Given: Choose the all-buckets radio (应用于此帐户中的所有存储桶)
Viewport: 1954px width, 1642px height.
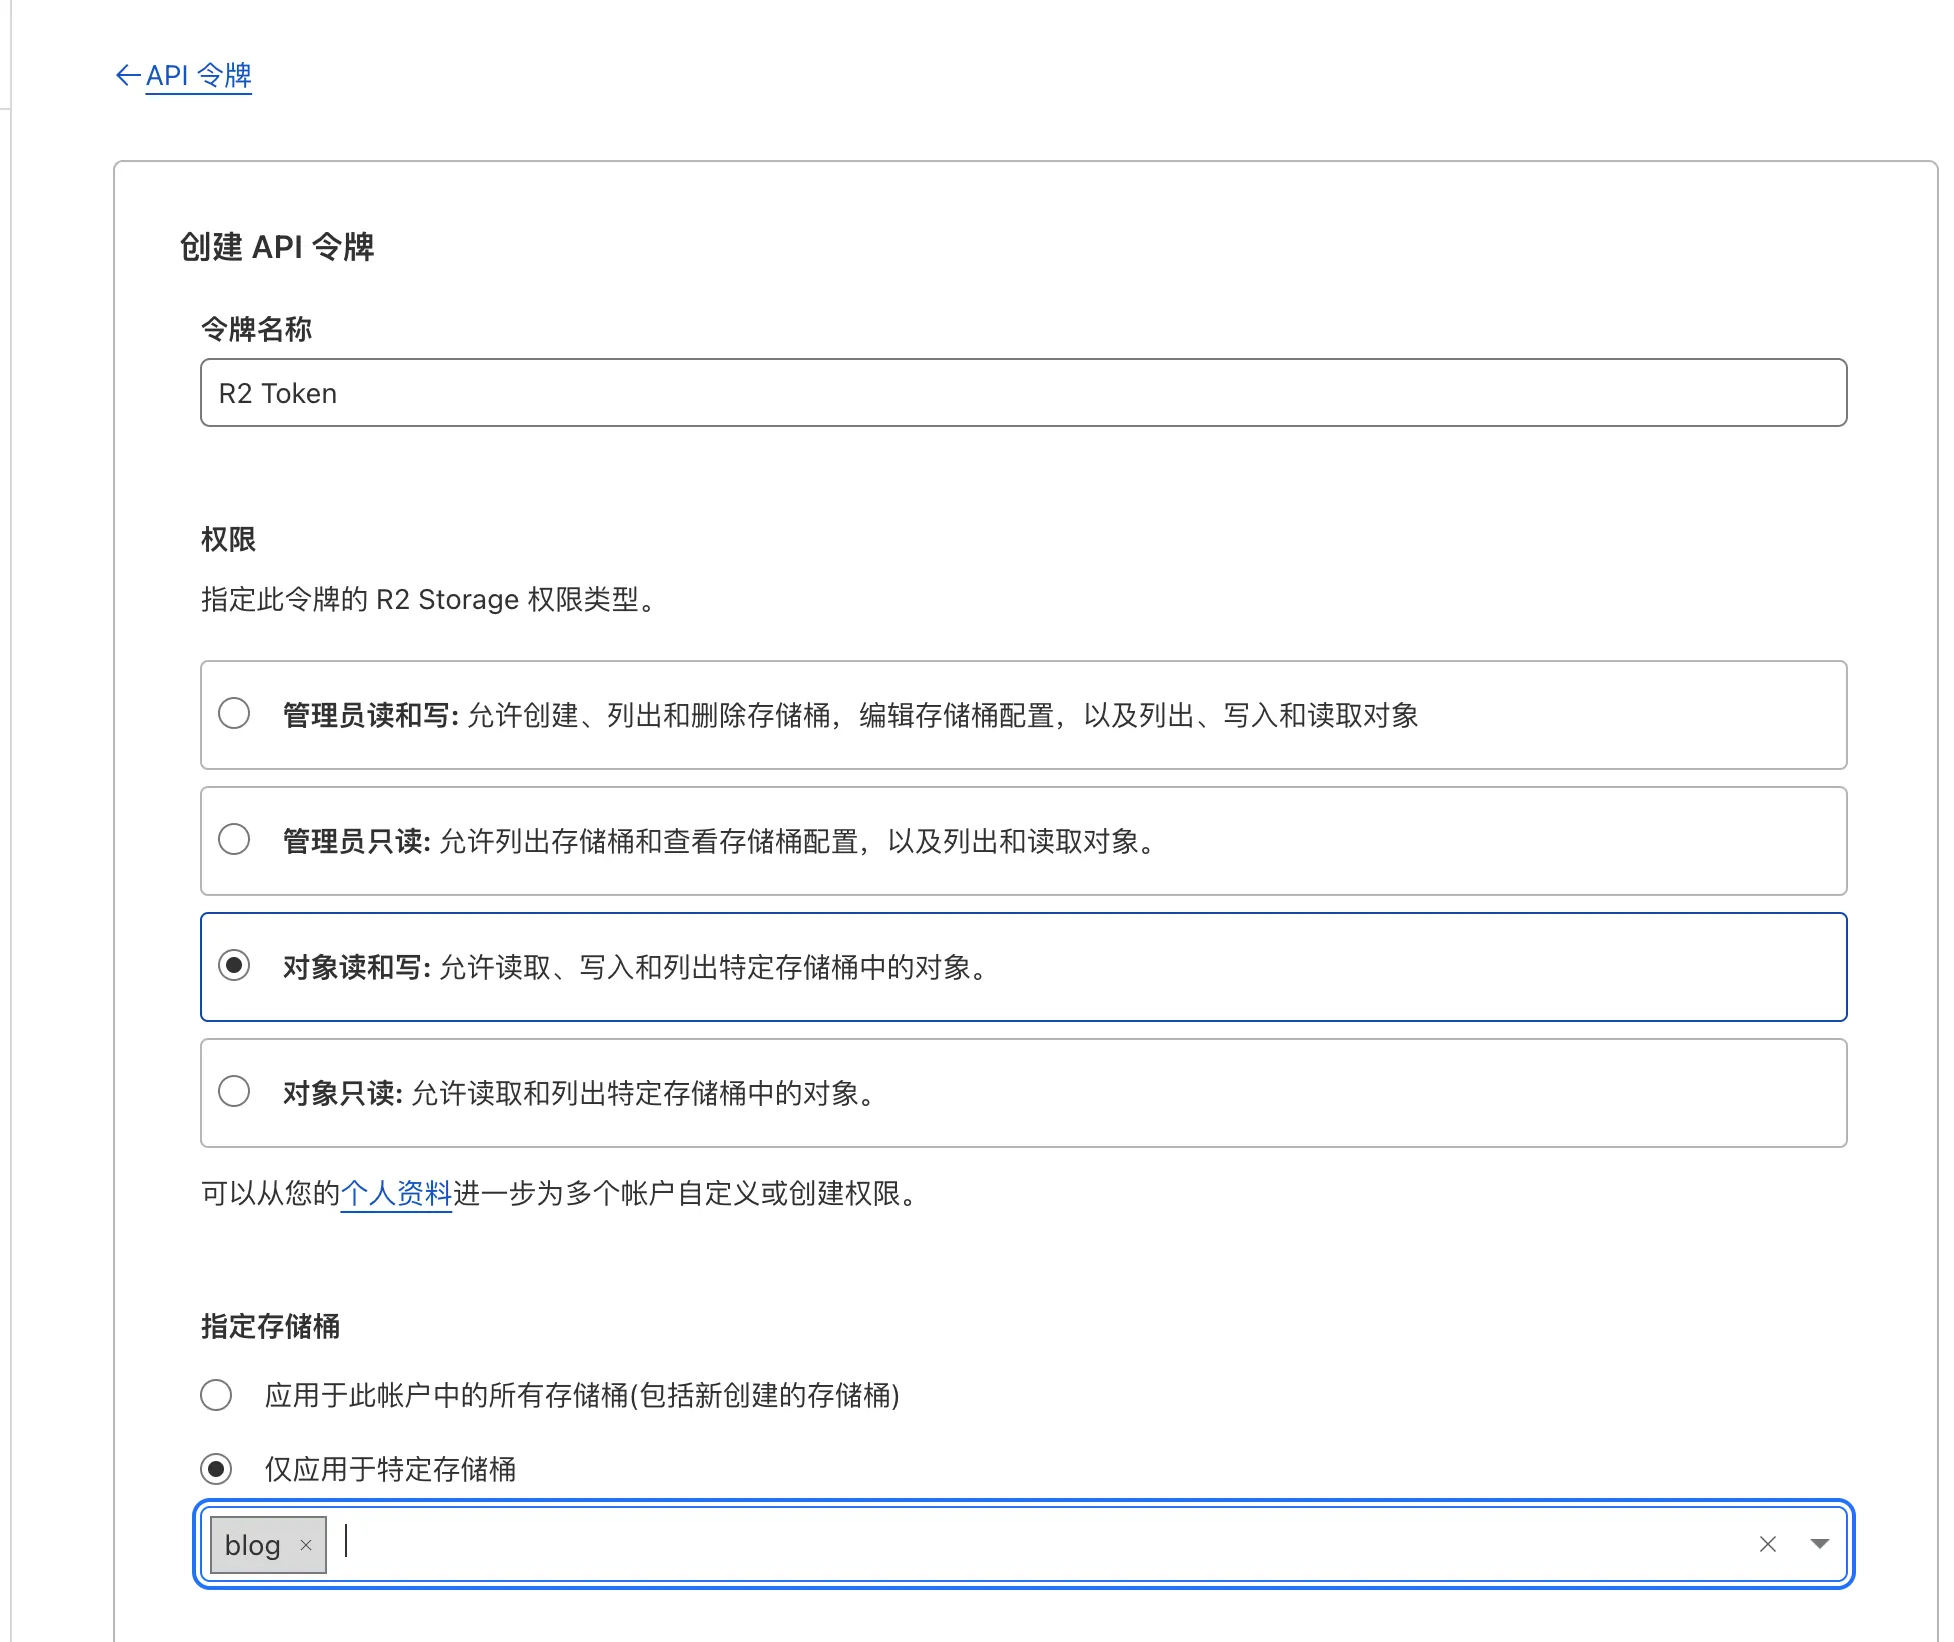Looking at the screenshot, I should point(216,1395).
